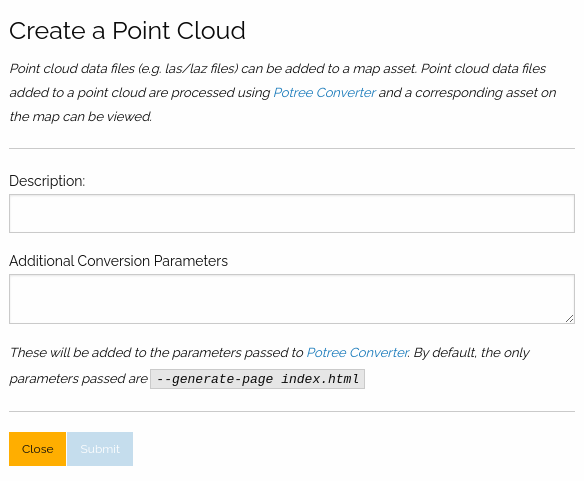The width and height of the screenshot is (584, 481).
Task: Click the Additional Conversion Parameters label
Action: tap(118, 261)
